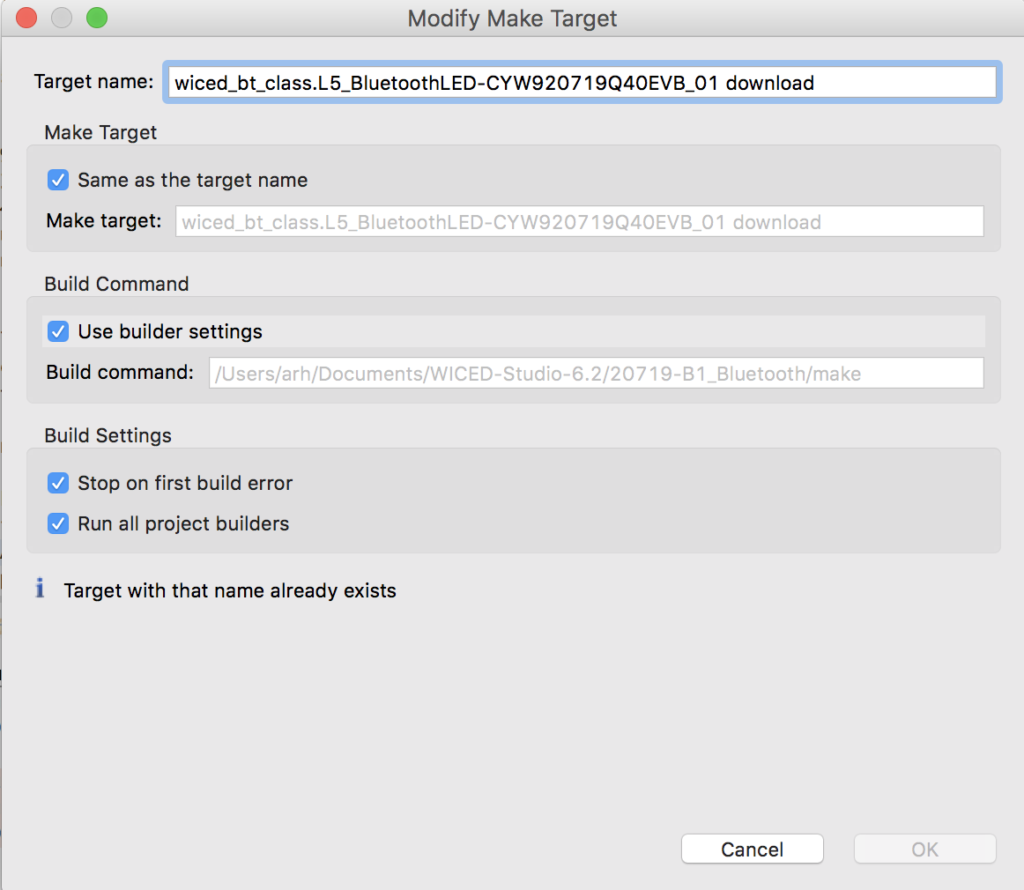
Task: Click the greyed-out OK button
Action: pyautogui.click(x=925, y=849)
